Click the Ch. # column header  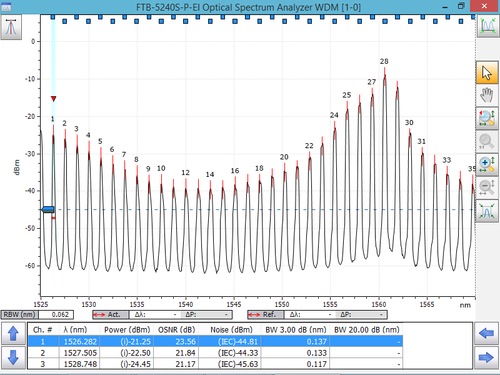[43, 330]
